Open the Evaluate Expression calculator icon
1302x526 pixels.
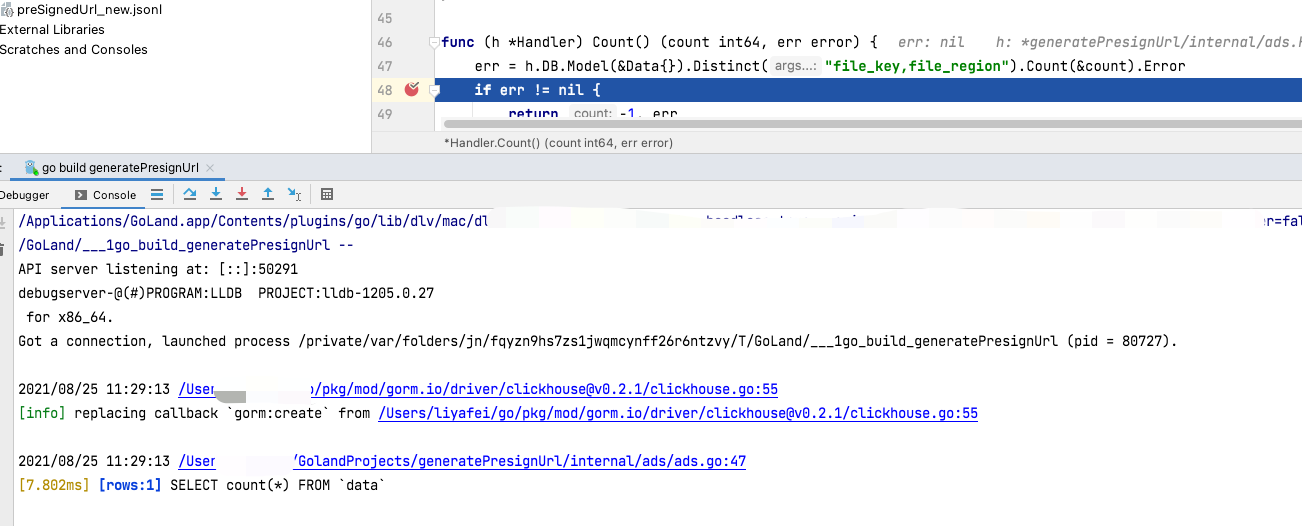tap(327, 194)
